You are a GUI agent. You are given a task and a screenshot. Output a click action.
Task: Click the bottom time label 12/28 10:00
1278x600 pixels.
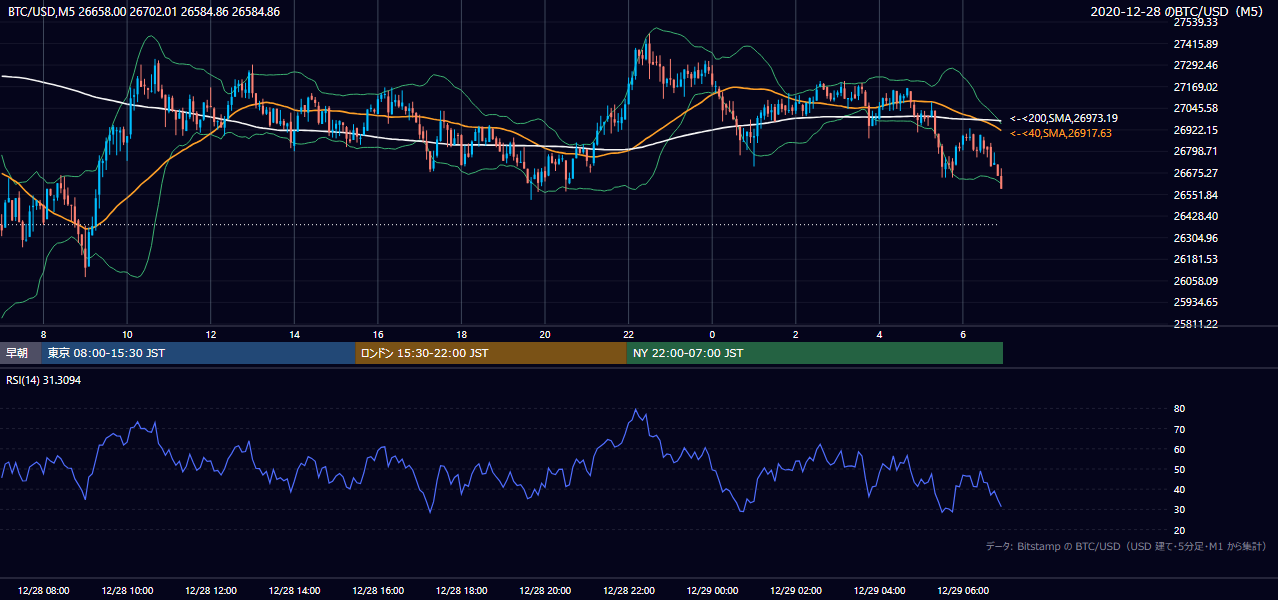127,591
